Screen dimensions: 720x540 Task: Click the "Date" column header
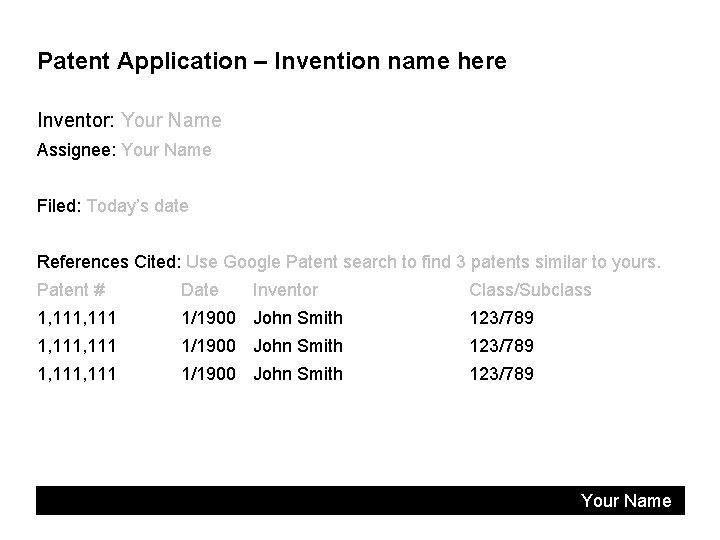pyautogui.click(x=199, y=291)
